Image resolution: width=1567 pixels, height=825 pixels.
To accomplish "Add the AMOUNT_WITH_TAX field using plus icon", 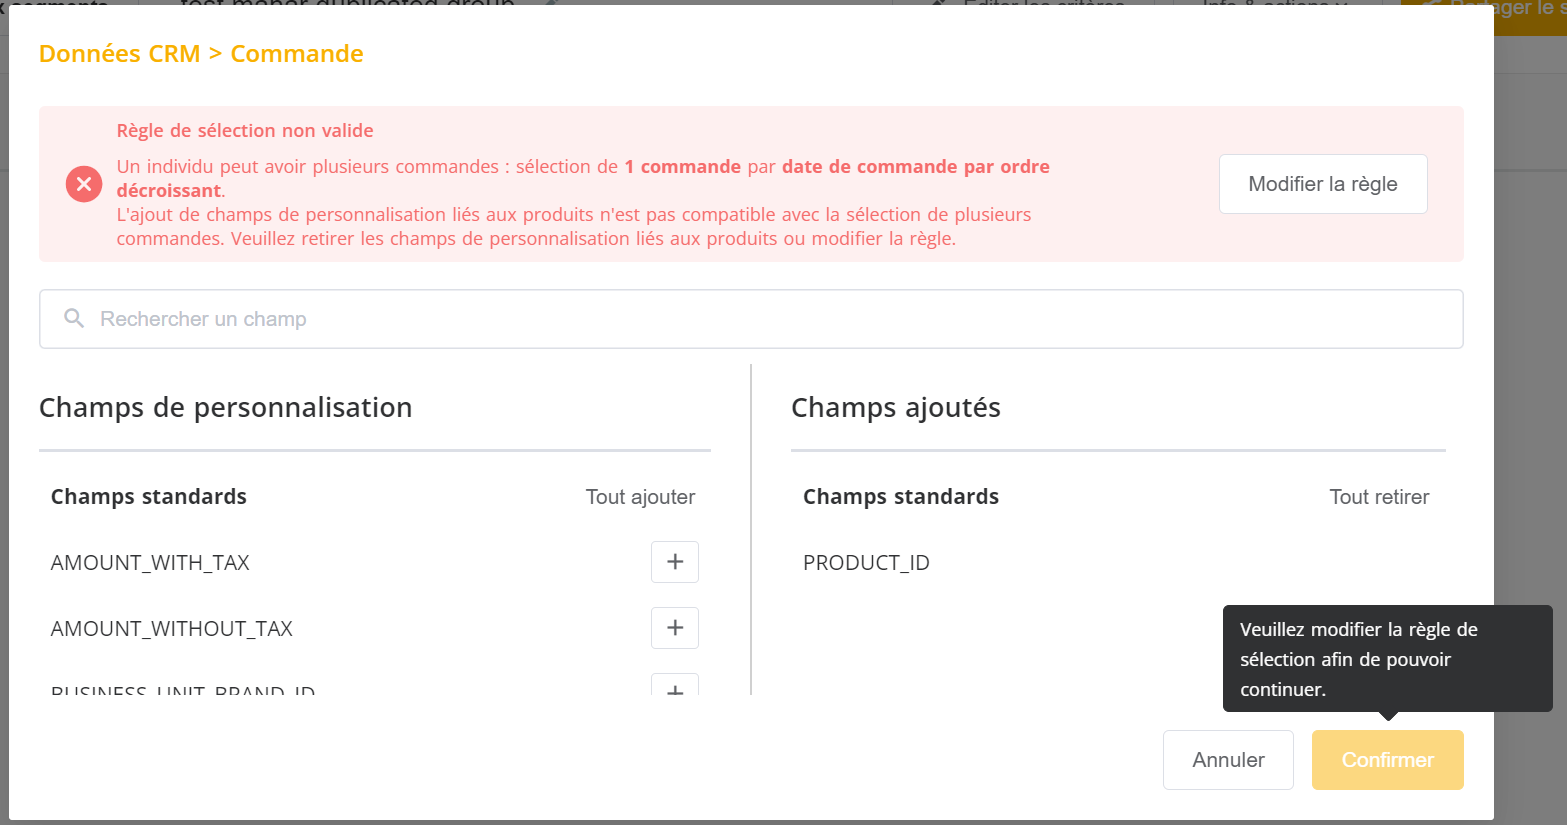I will (675, 562).
